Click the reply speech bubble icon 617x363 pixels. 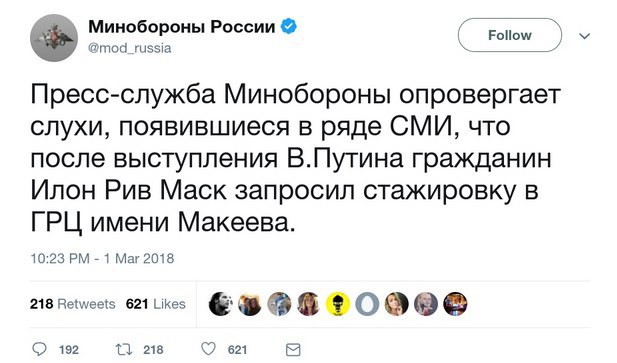39,349
